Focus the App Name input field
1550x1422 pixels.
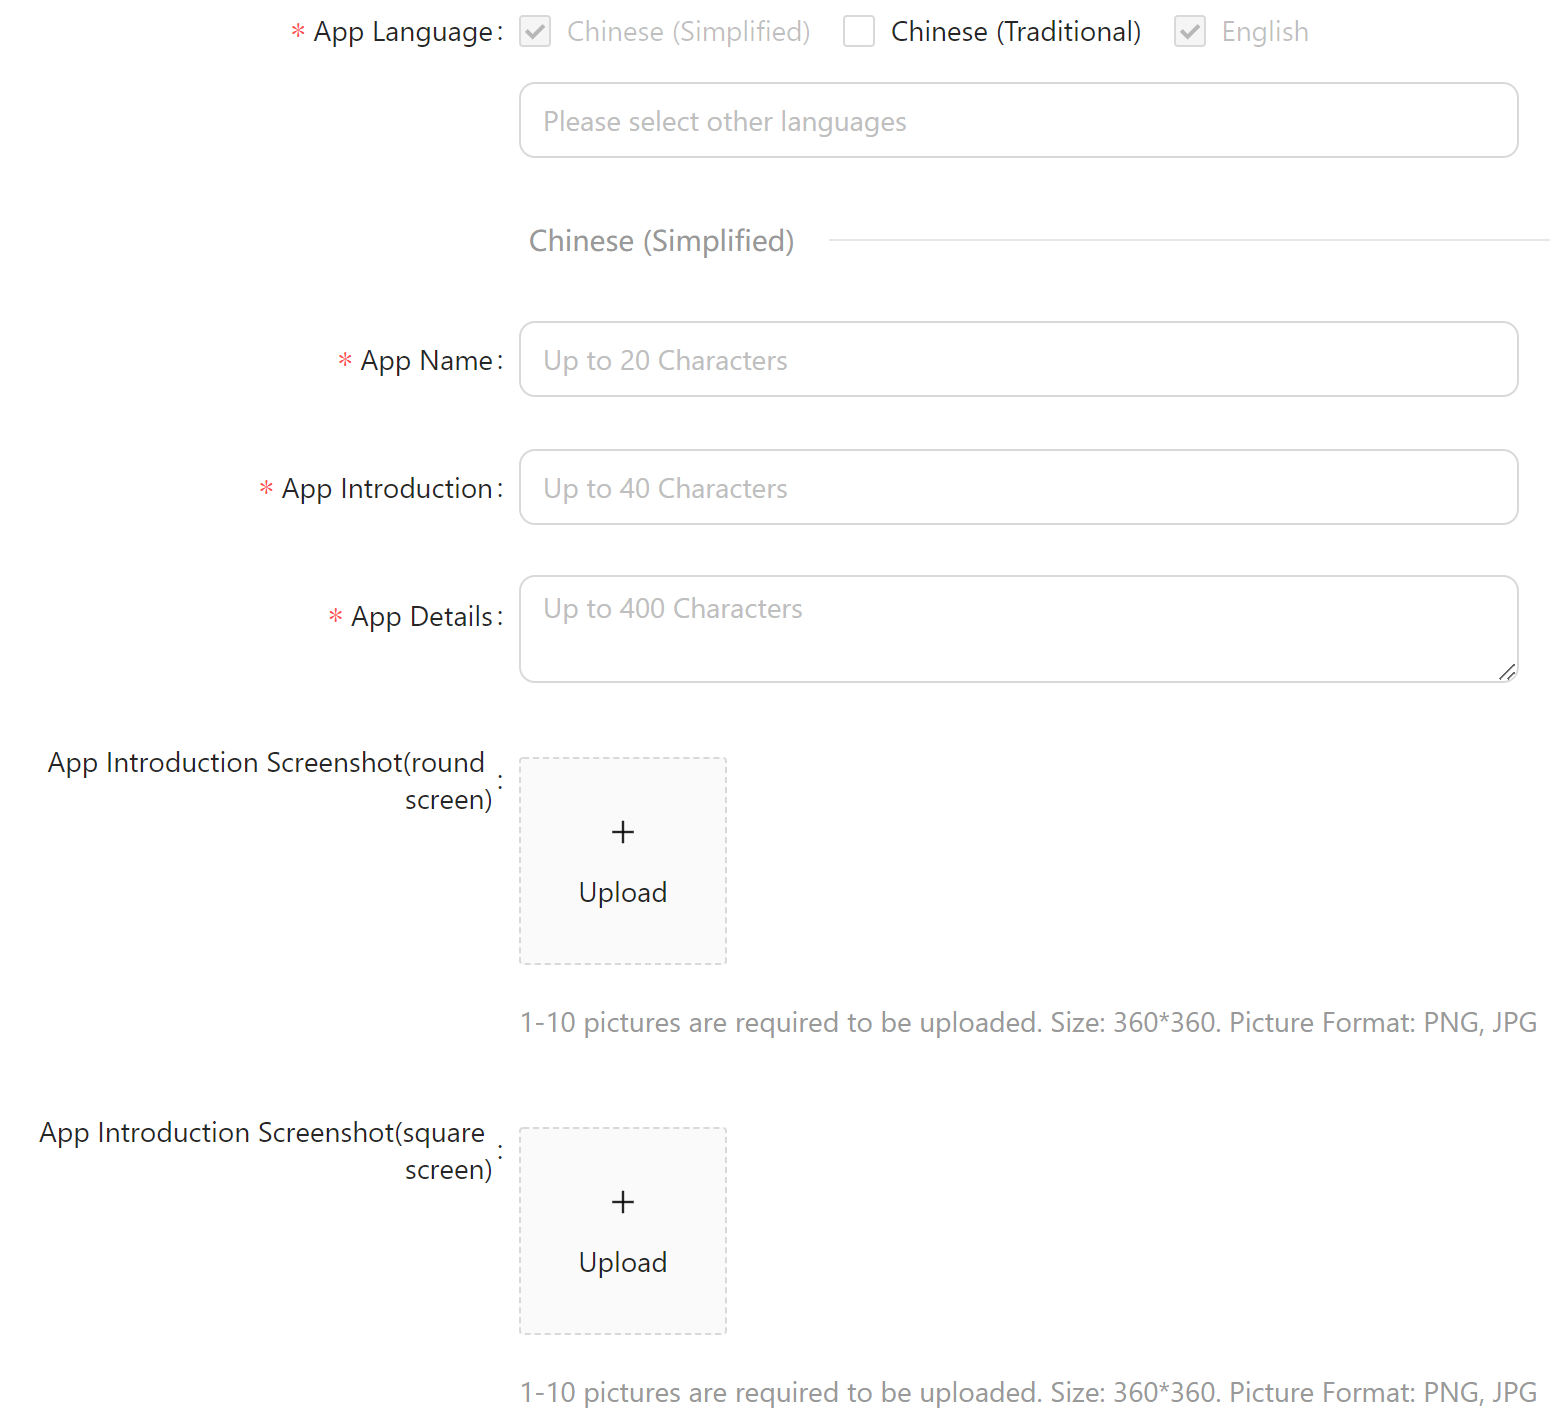tap(1018, 360)
